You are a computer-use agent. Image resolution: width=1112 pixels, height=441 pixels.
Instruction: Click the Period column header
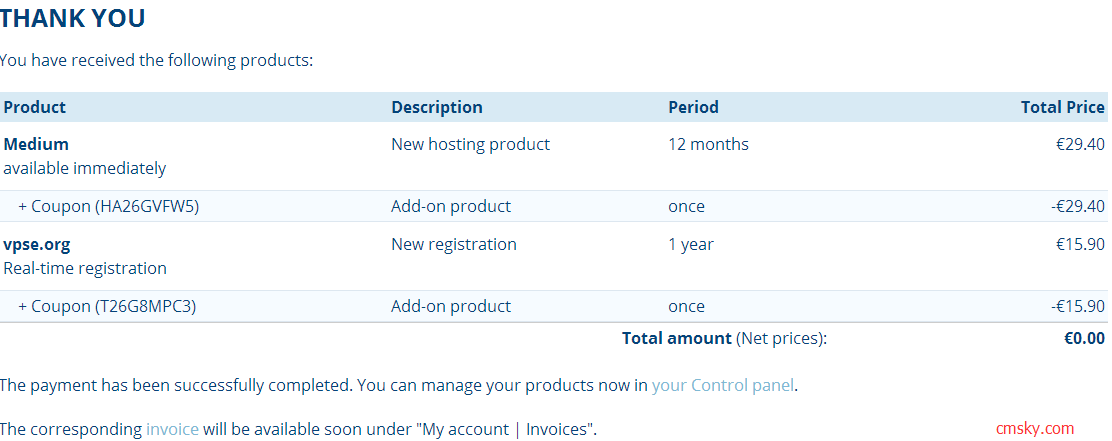[x=693, y=107]
